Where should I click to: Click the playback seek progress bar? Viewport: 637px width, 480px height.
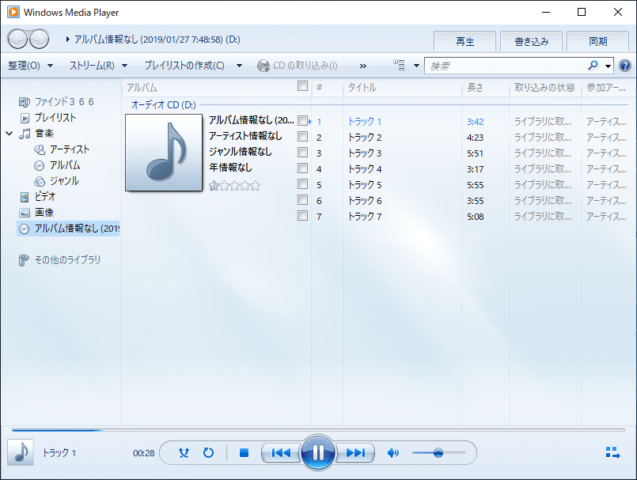coord(318,429)
